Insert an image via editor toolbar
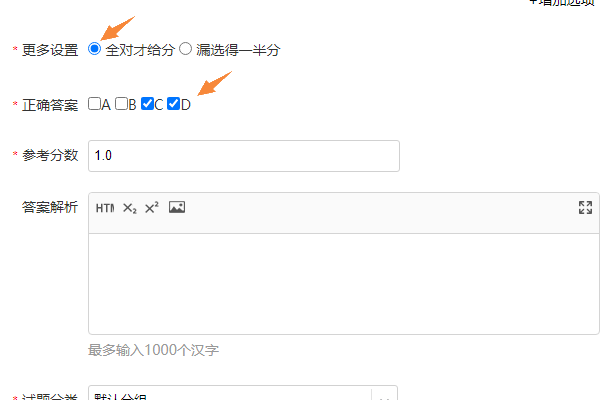This screenshot has height=400, width=600. (177, 207)
